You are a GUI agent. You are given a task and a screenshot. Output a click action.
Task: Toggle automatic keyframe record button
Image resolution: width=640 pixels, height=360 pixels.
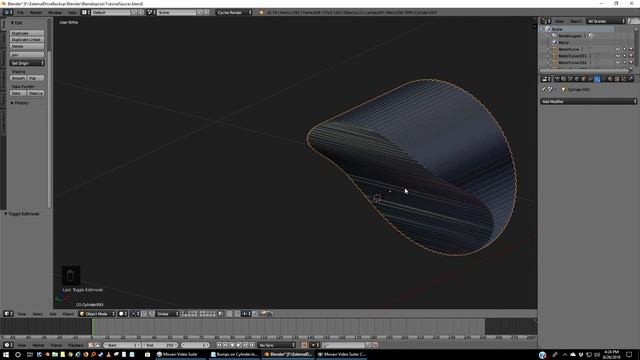click(304, 345)
